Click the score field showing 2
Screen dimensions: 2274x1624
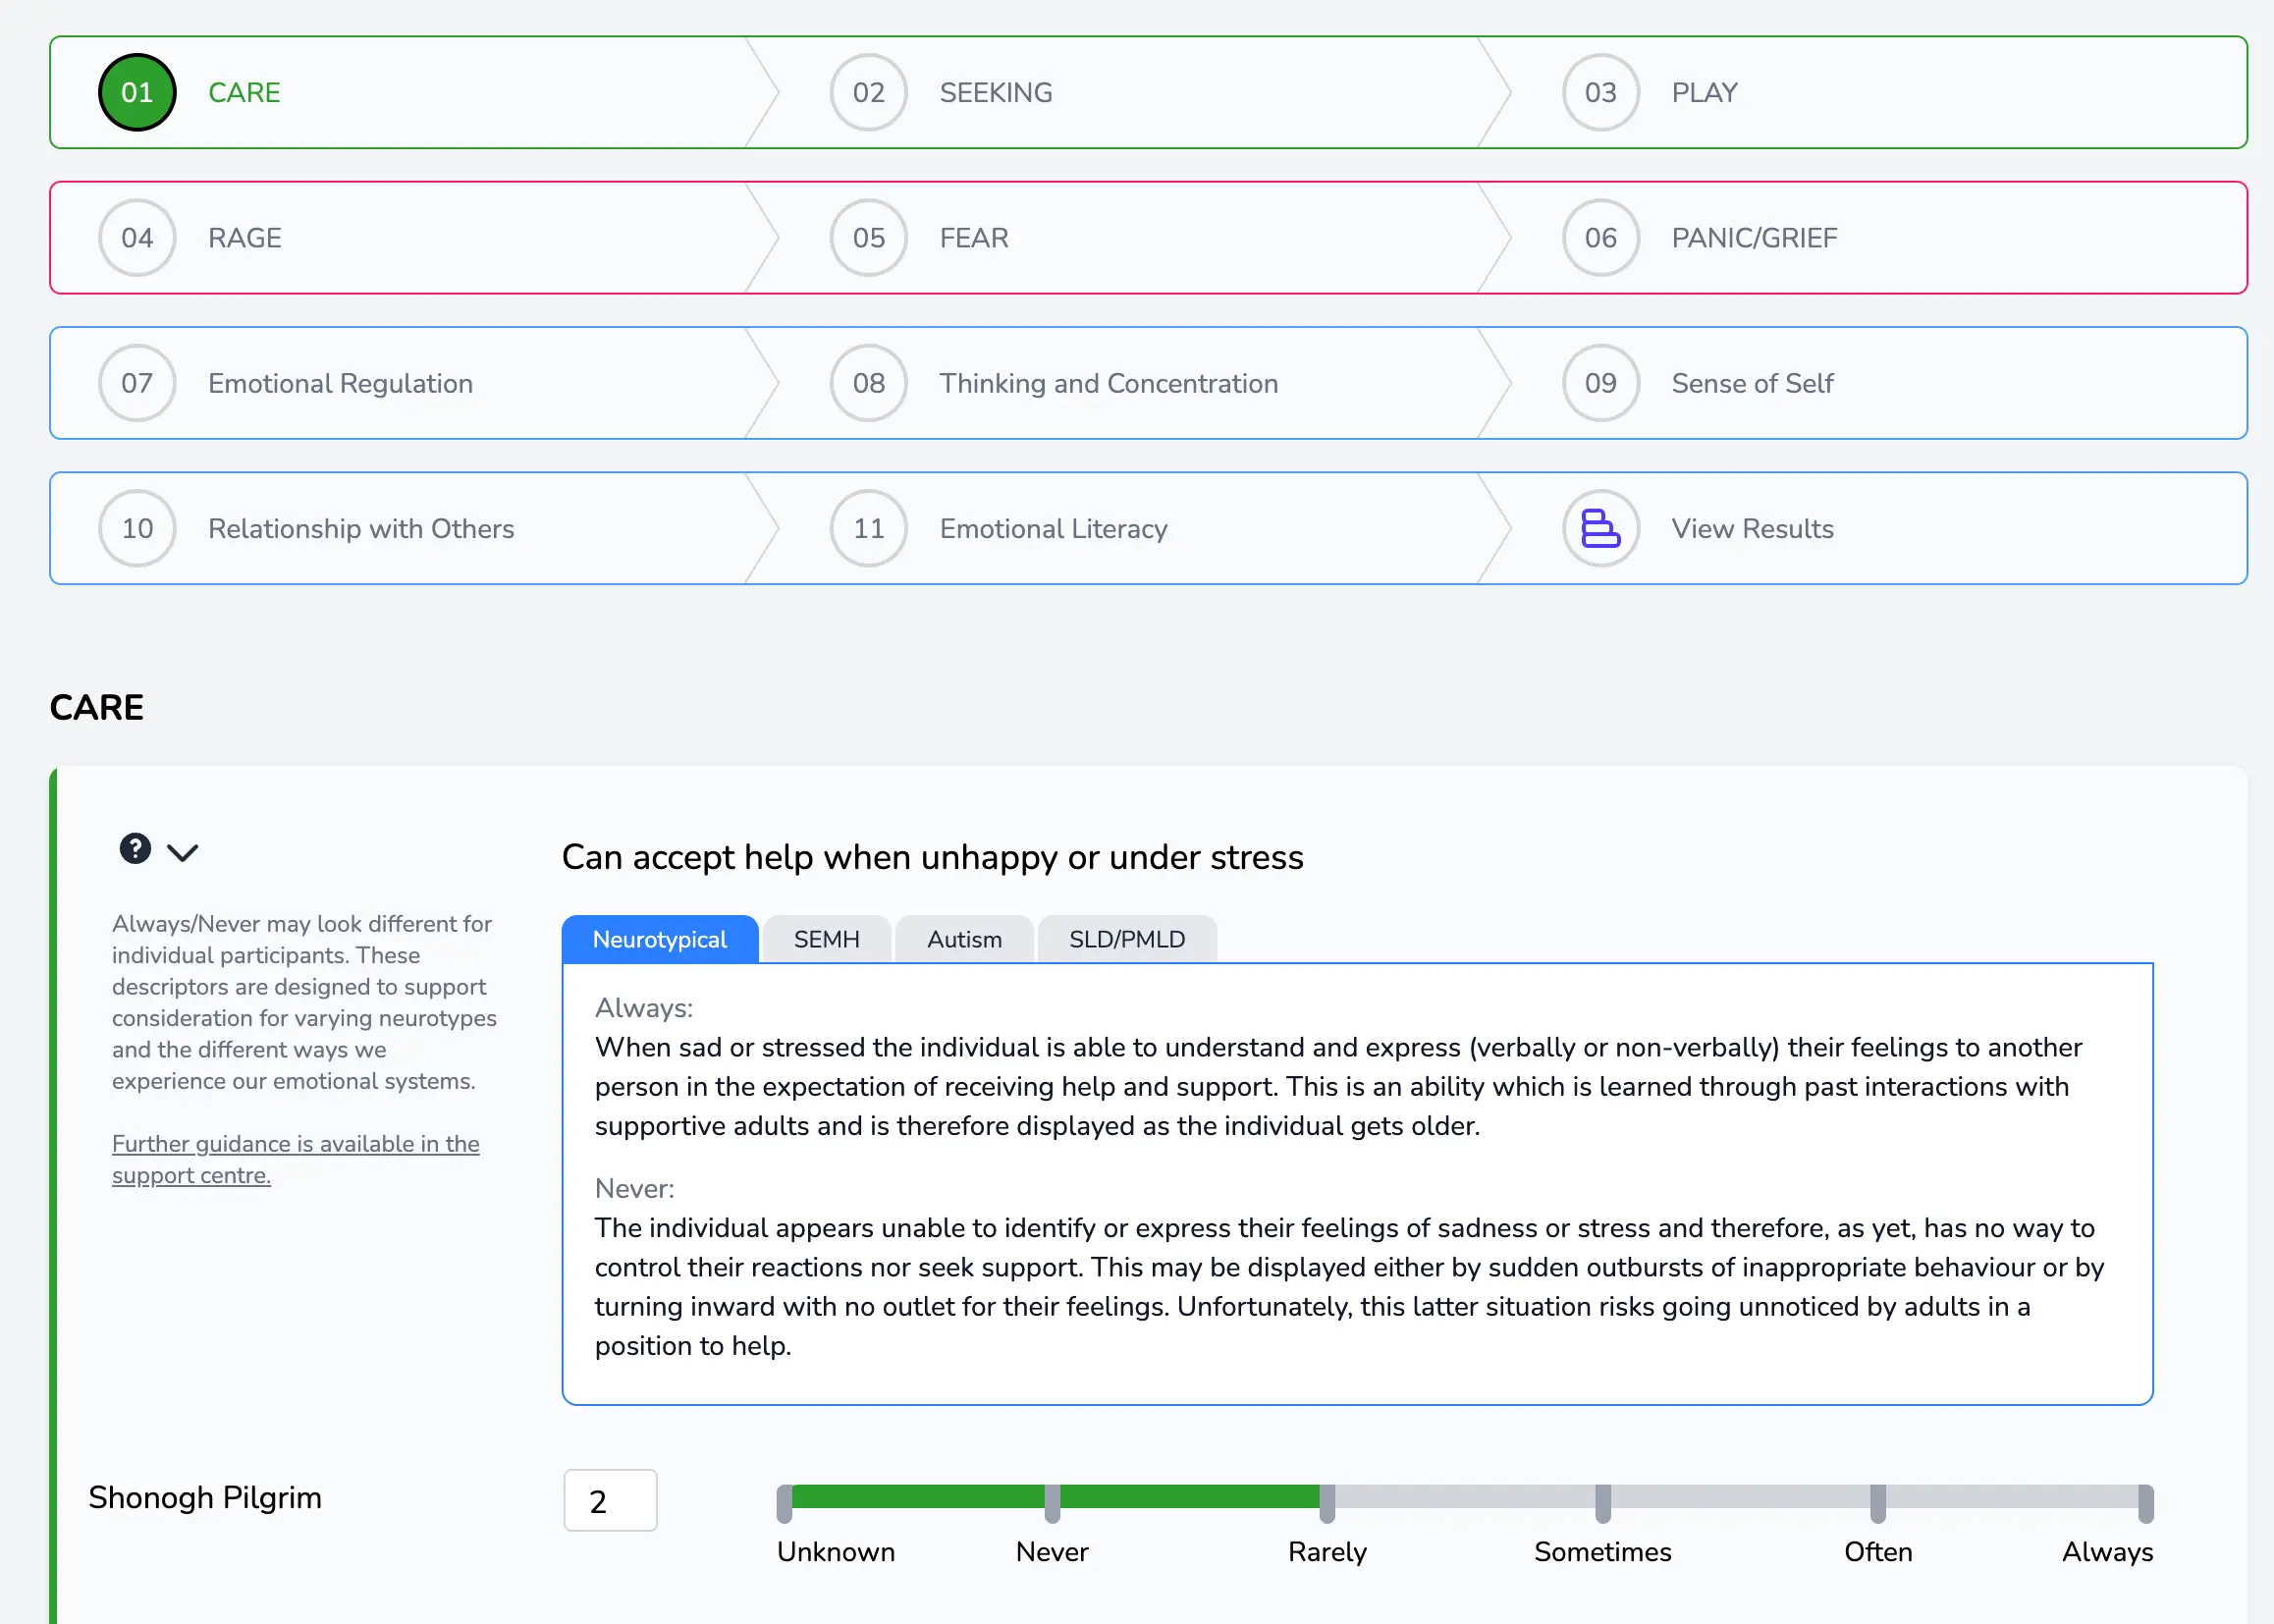pyautogui.click(x=610, y=1500)
